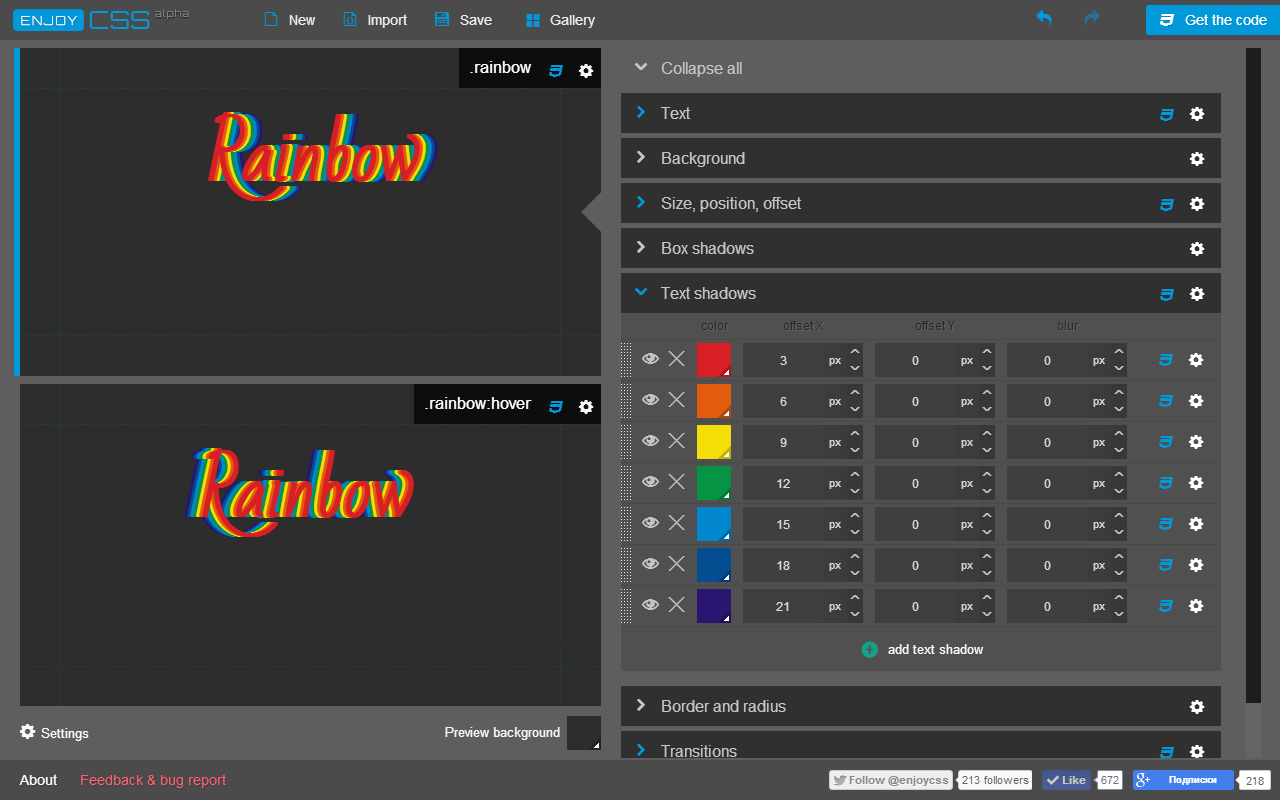Click the Get the code button
1280x800 pixels.
pyautogui.click(x=1213, y=20)
